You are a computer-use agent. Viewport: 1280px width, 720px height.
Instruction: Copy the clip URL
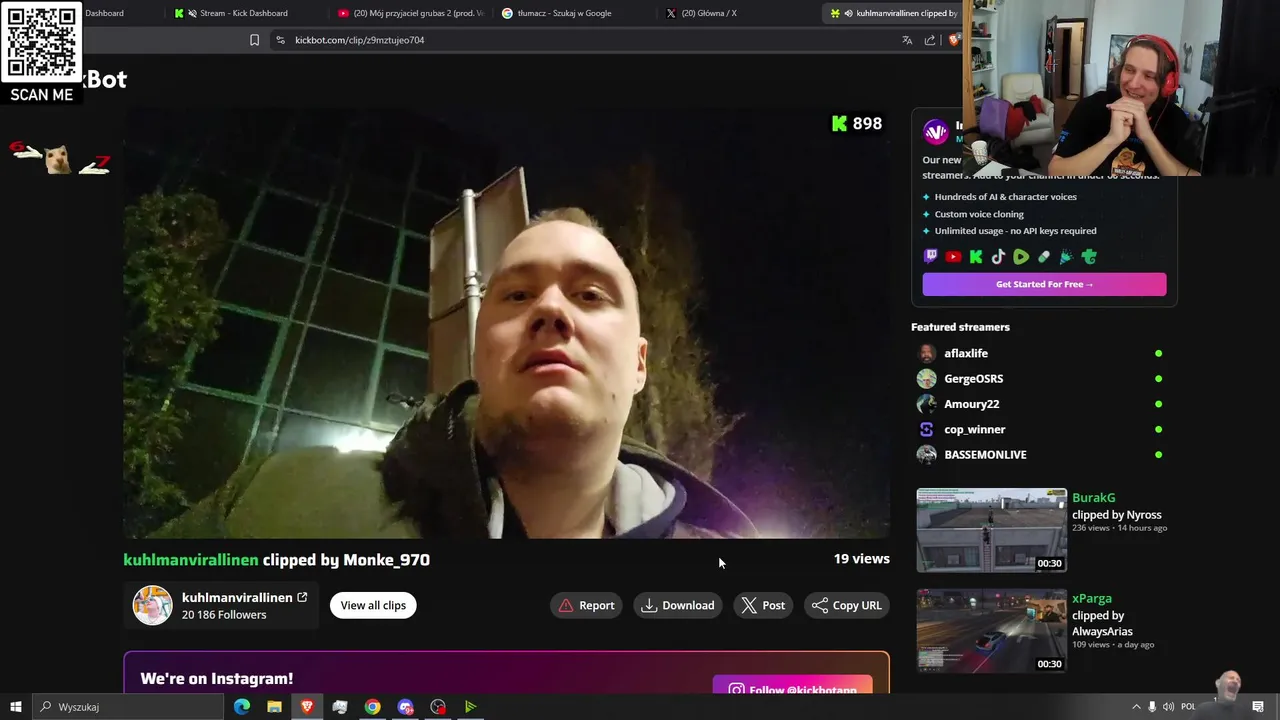tap(847, 605)
